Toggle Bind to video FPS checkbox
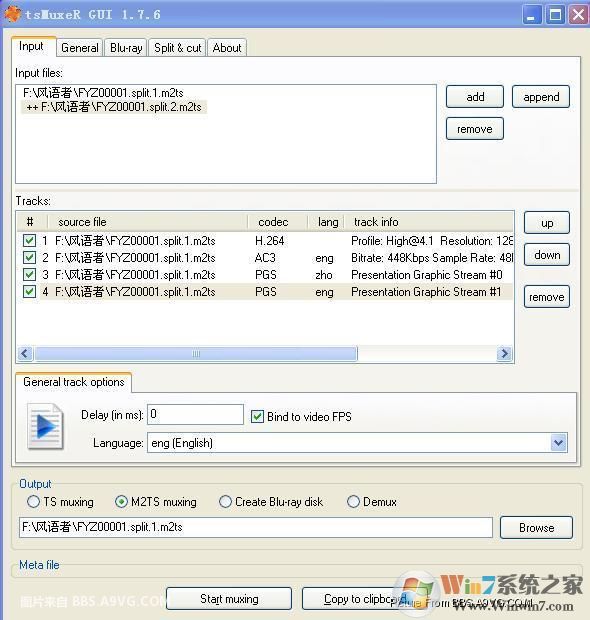This screenshot has width=590, height=620. 257,416
